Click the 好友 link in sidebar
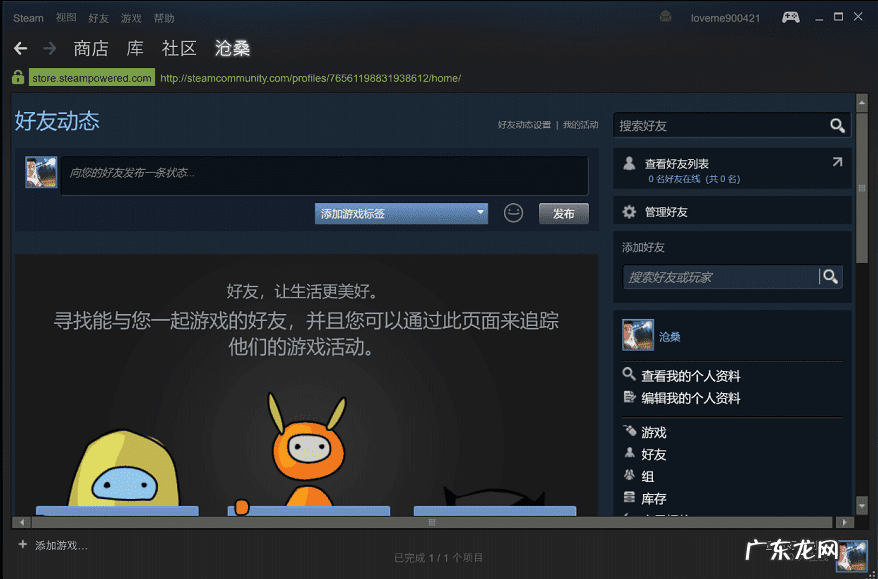Image resolution: width=878 pixels, height=579 pixels. point(654,455)
